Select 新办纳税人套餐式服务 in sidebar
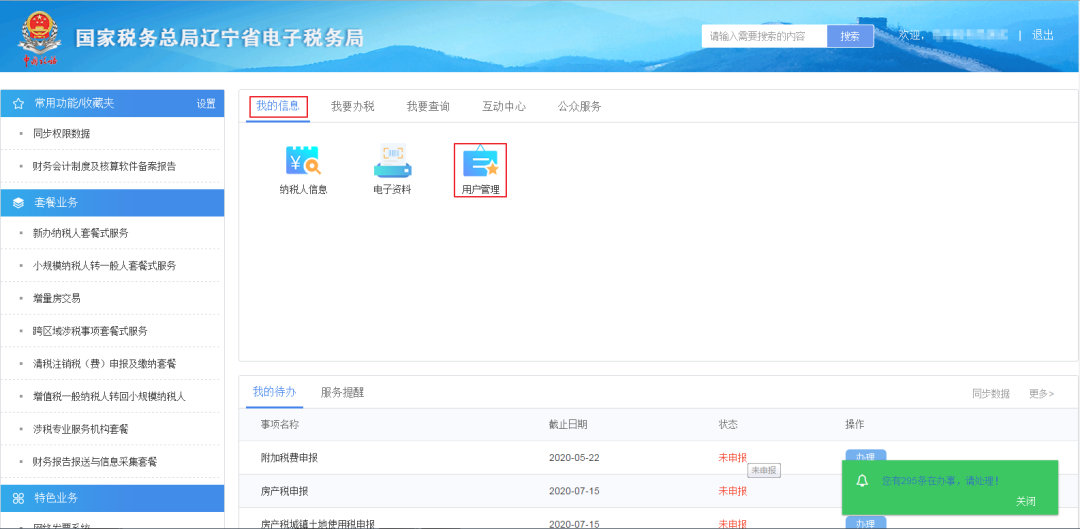Screen dimensions: 1080x529 pyautogui.click(x=81, y=233)
